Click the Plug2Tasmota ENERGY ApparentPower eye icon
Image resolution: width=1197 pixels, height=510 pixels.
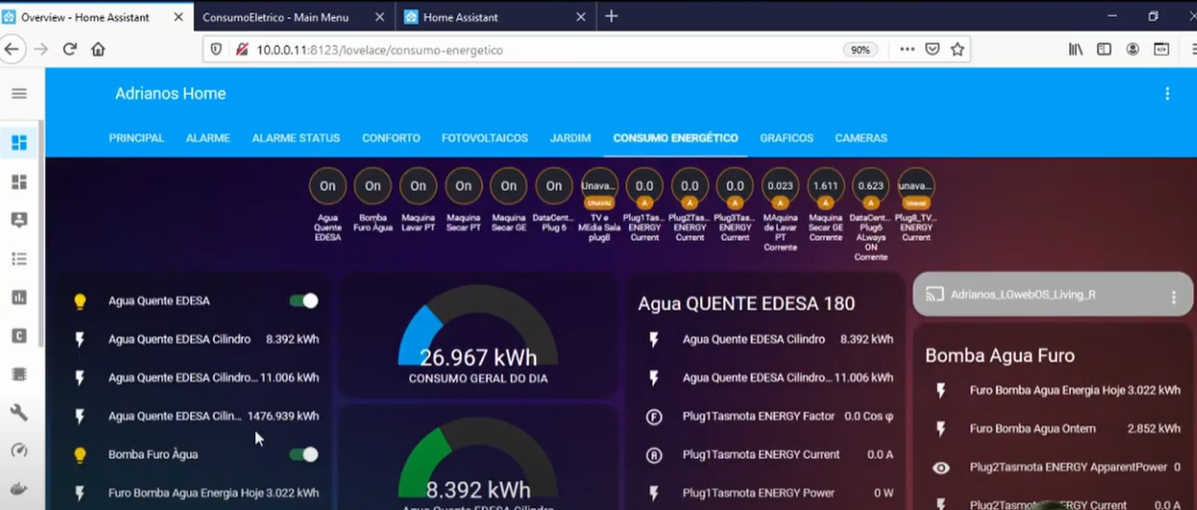pyautogui.click(x=941, y=467)
